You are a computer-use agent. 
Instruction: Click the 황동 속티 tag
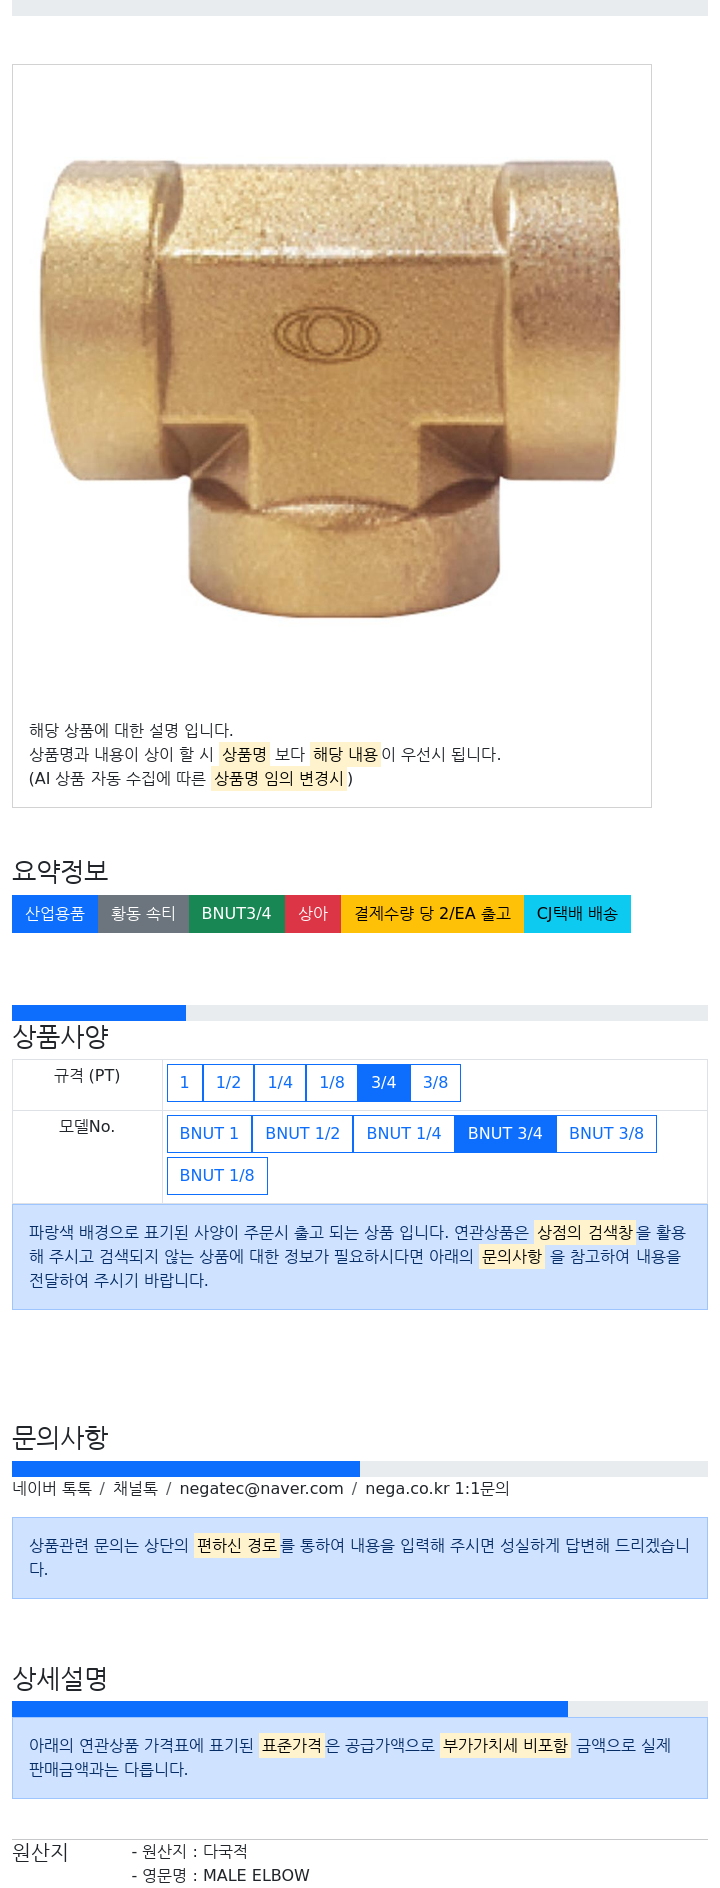click(x=143, y=914)
